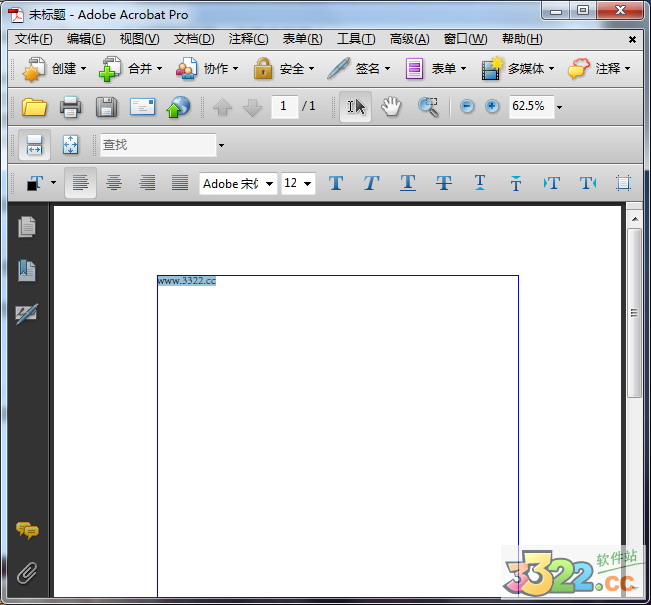
Task: Open the 工具(T) menu
Action: pyautogui.click(x=356, y=39)
